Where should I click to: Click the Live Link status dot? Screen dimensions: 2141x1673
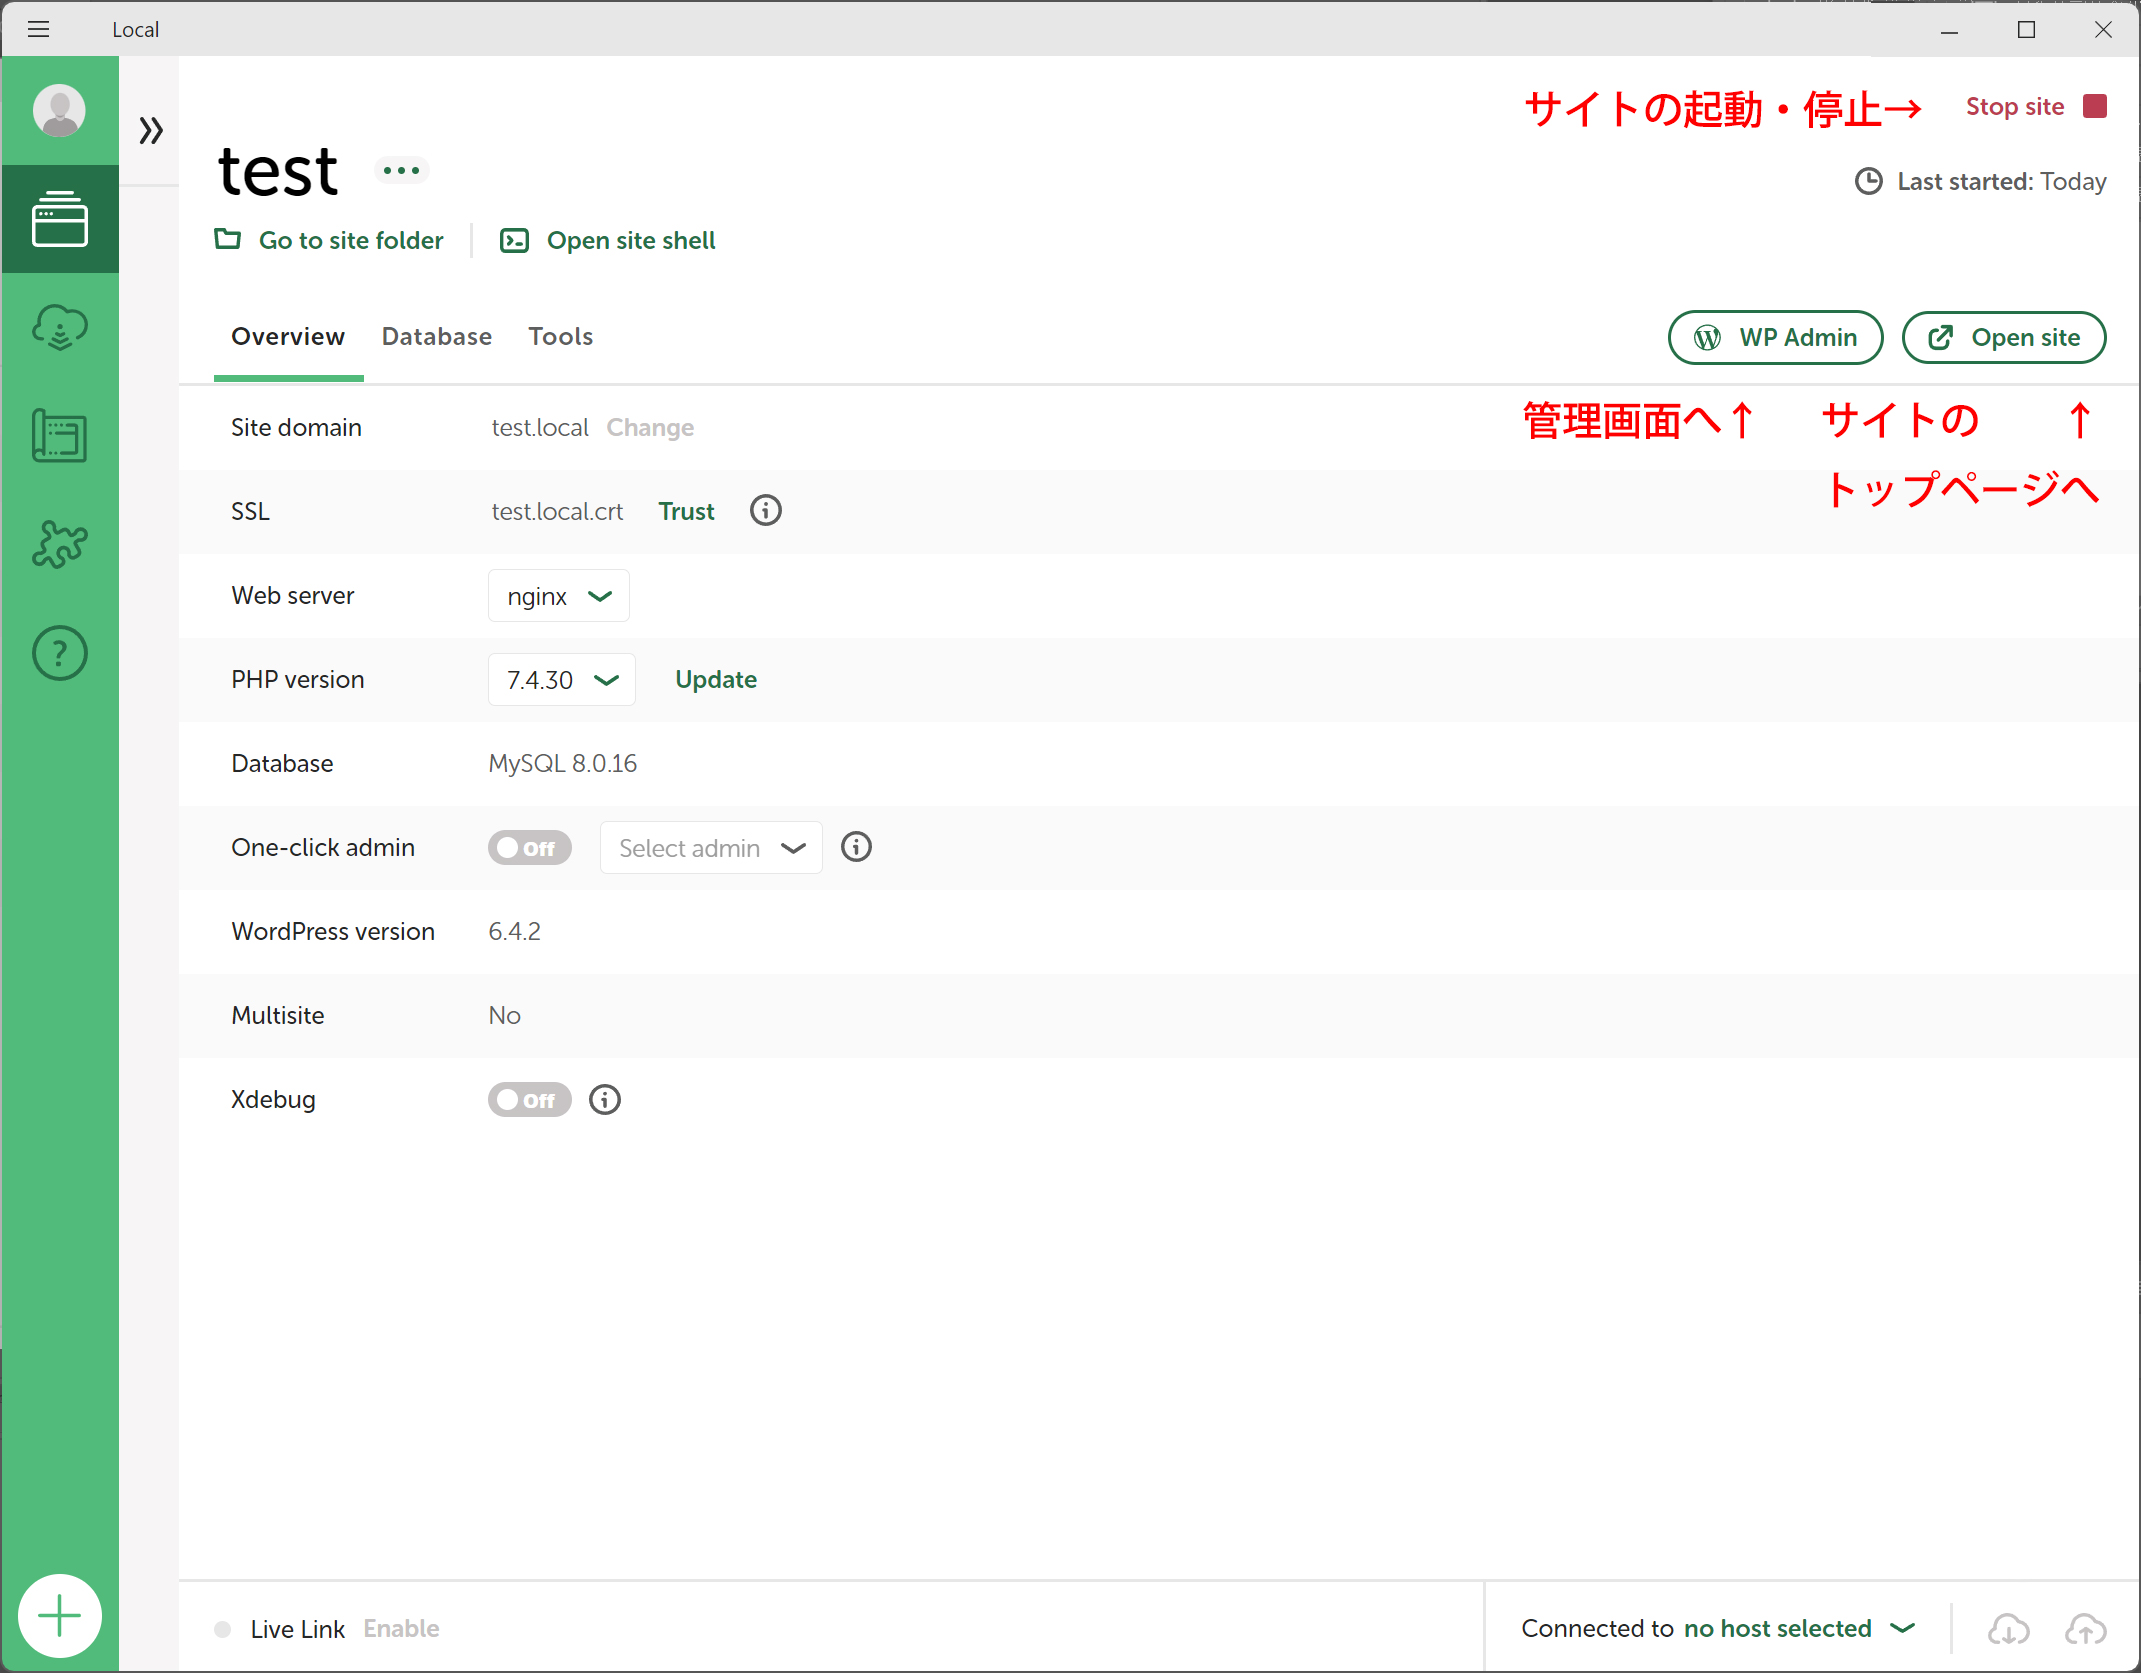point(223,1628)
